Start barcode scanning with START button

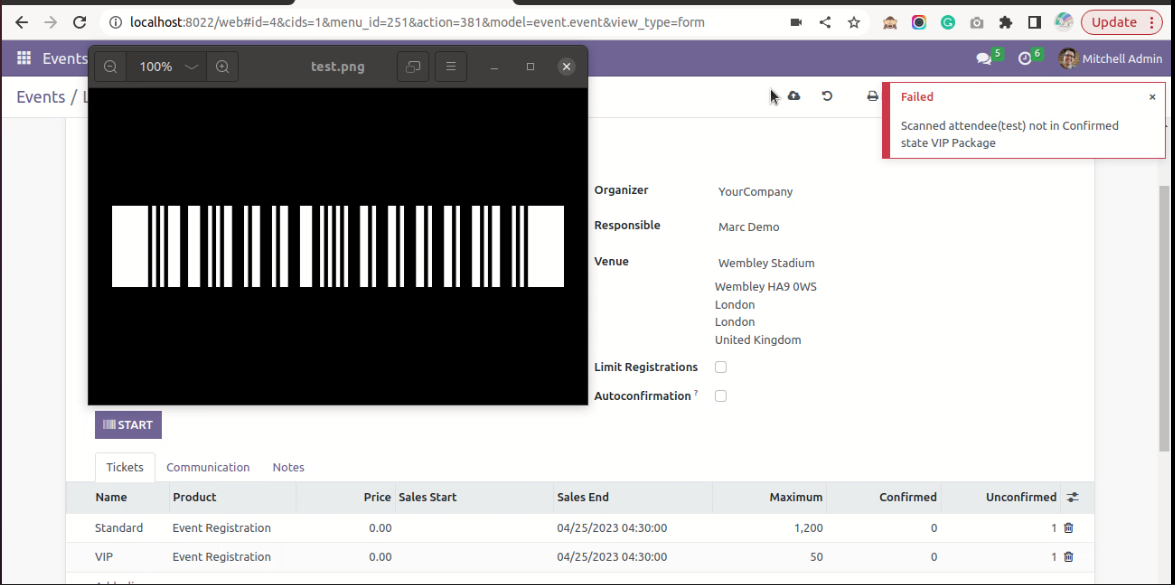pos(128,425)
